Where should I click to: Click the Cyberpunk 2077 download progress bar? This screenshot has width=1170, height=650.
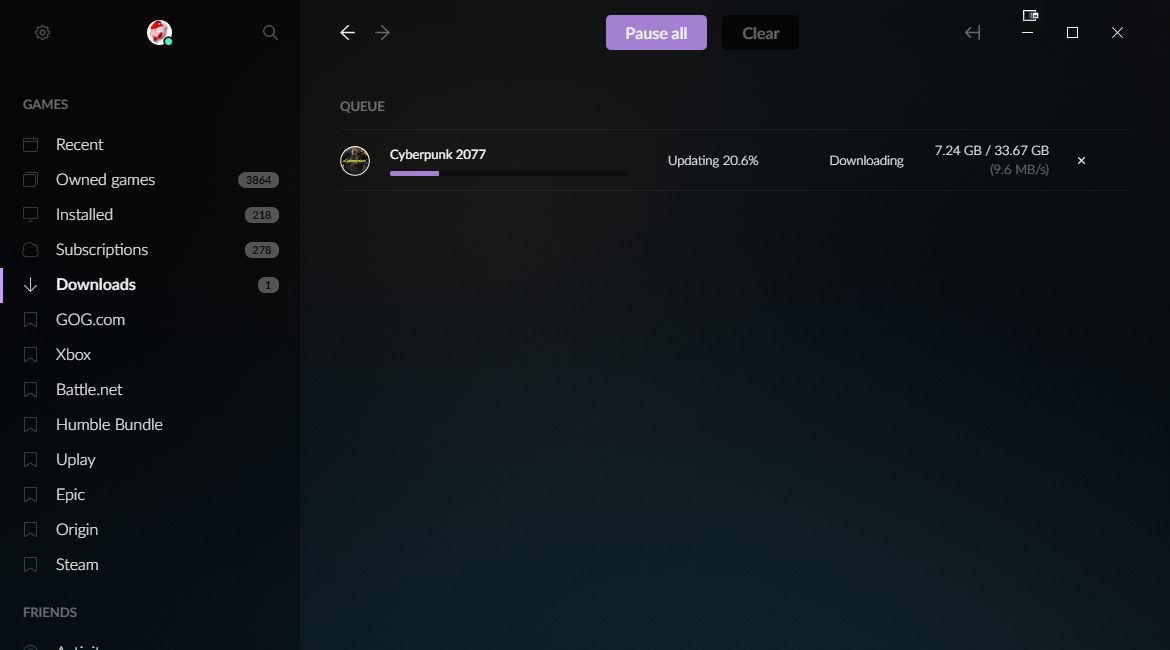click(508, 174)
